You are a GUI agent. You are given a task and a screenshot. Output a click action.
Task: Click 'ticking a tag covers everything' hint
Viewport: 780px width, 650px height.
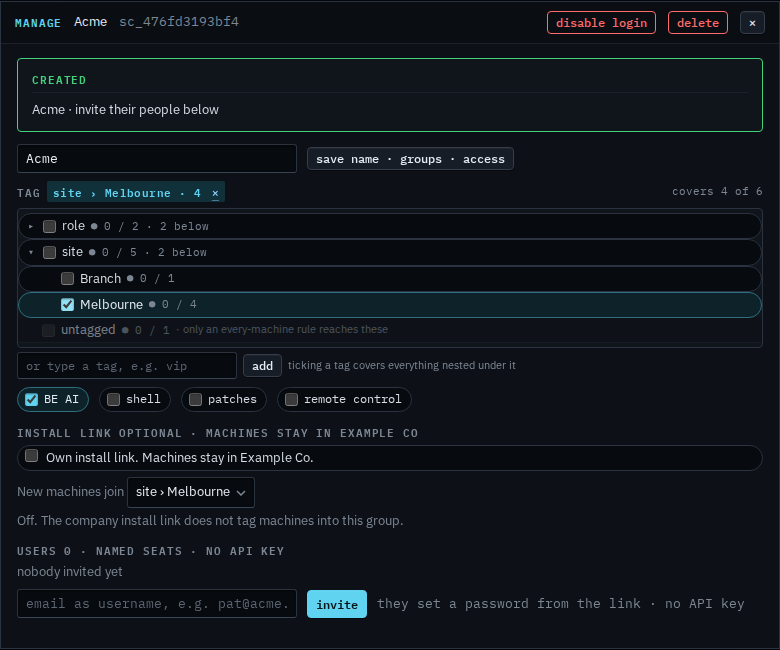(x=401, y=365)
